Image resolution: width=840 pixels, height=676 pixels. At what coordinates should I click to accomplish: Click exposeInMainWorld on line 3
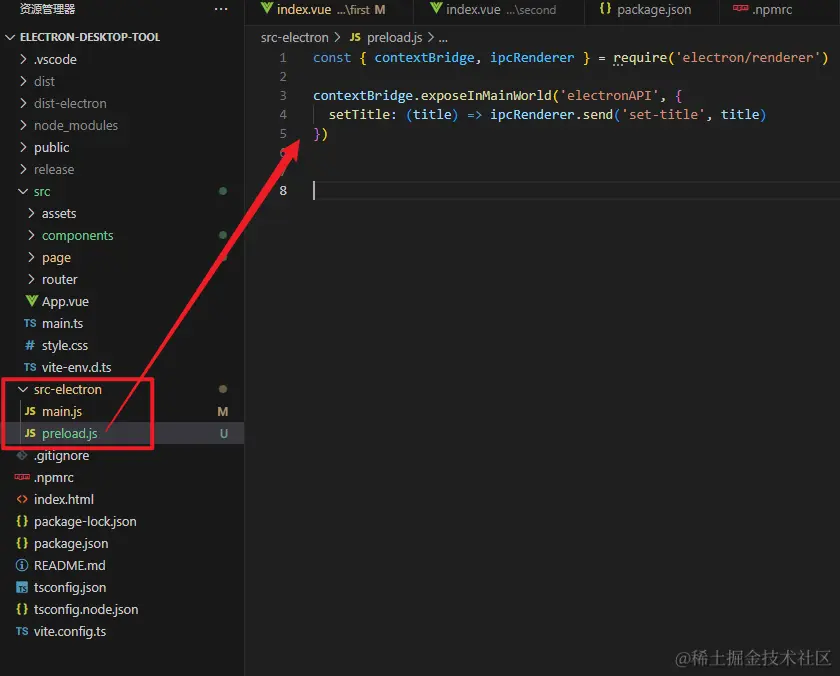tap(486, 95)
